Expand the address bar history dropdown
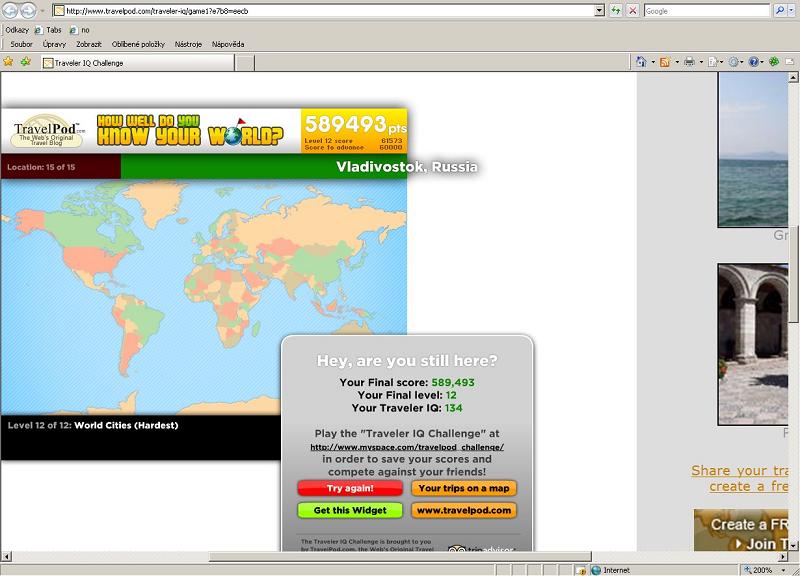The image size is (800, 576). [599, 10]
